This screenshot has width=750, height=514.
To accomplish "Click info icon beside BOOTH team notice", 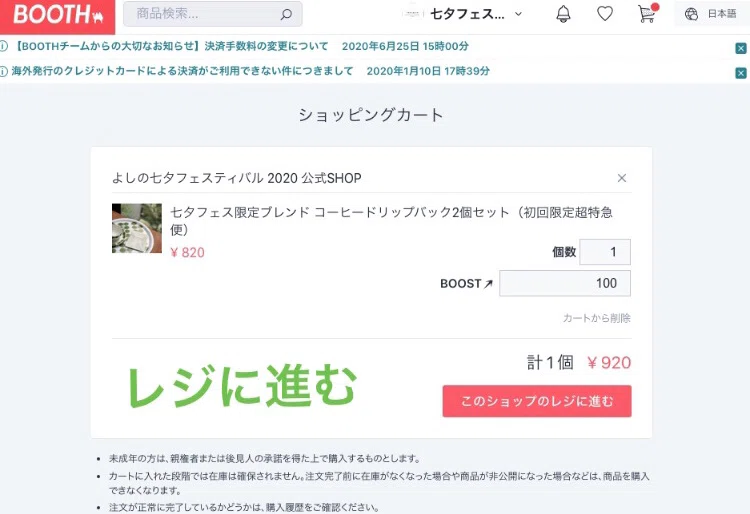I will [x=4, y=46].
